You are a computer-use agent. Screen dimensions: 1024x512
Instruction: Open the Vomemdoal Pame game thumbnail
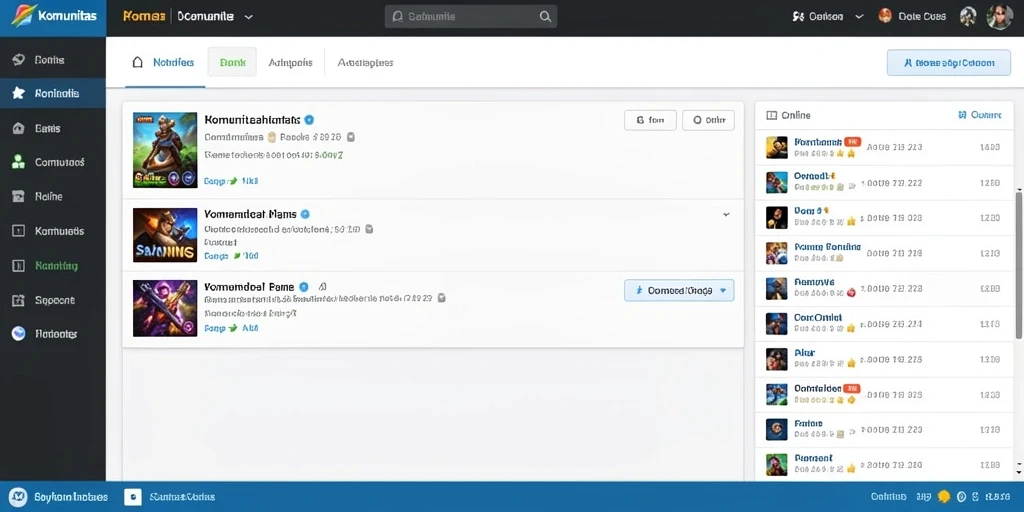165,308
